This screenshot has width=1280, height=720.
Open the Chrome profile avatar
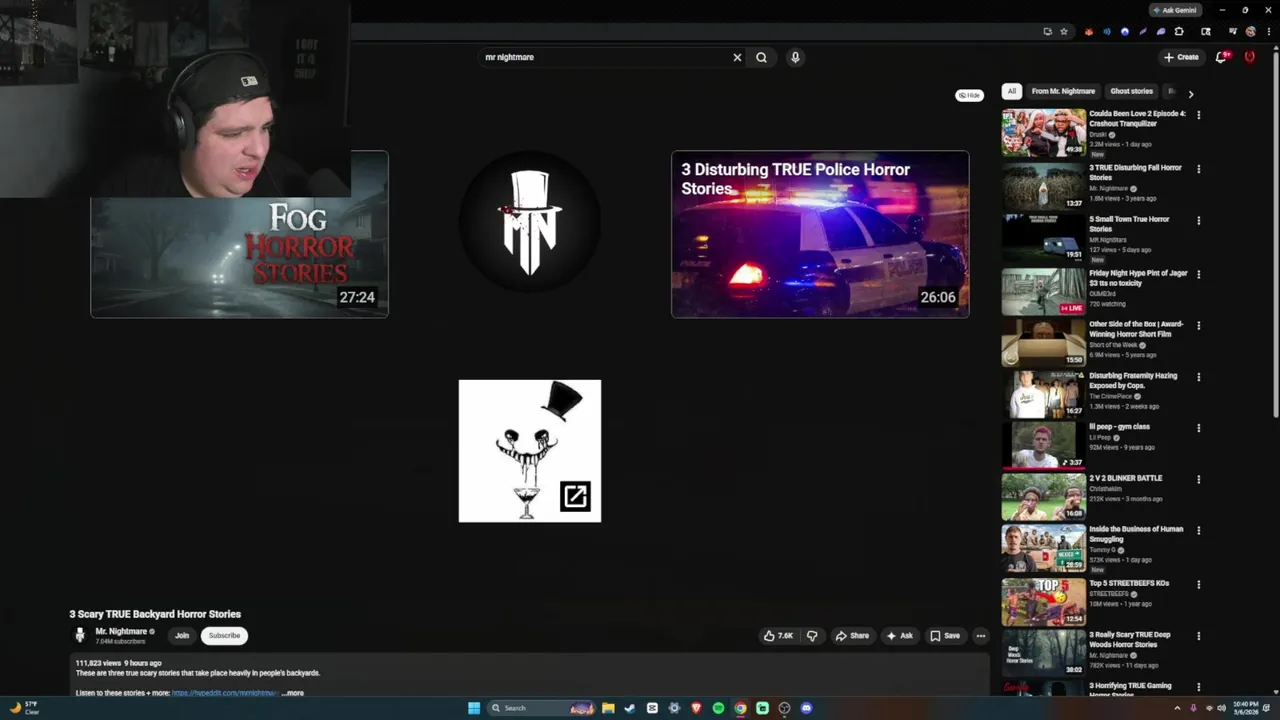[x=1250, y=31]
